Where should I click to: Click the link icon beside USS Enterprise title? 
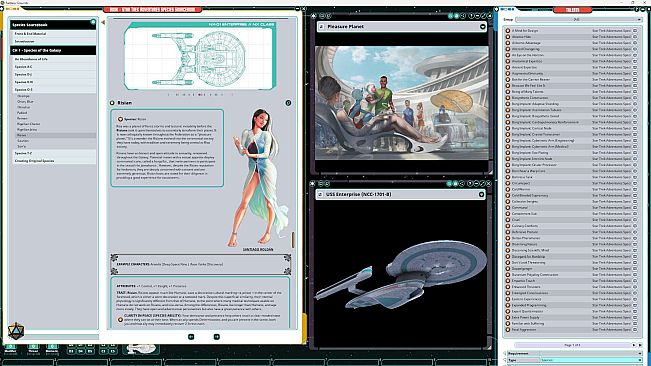click(x=320, y=194)
